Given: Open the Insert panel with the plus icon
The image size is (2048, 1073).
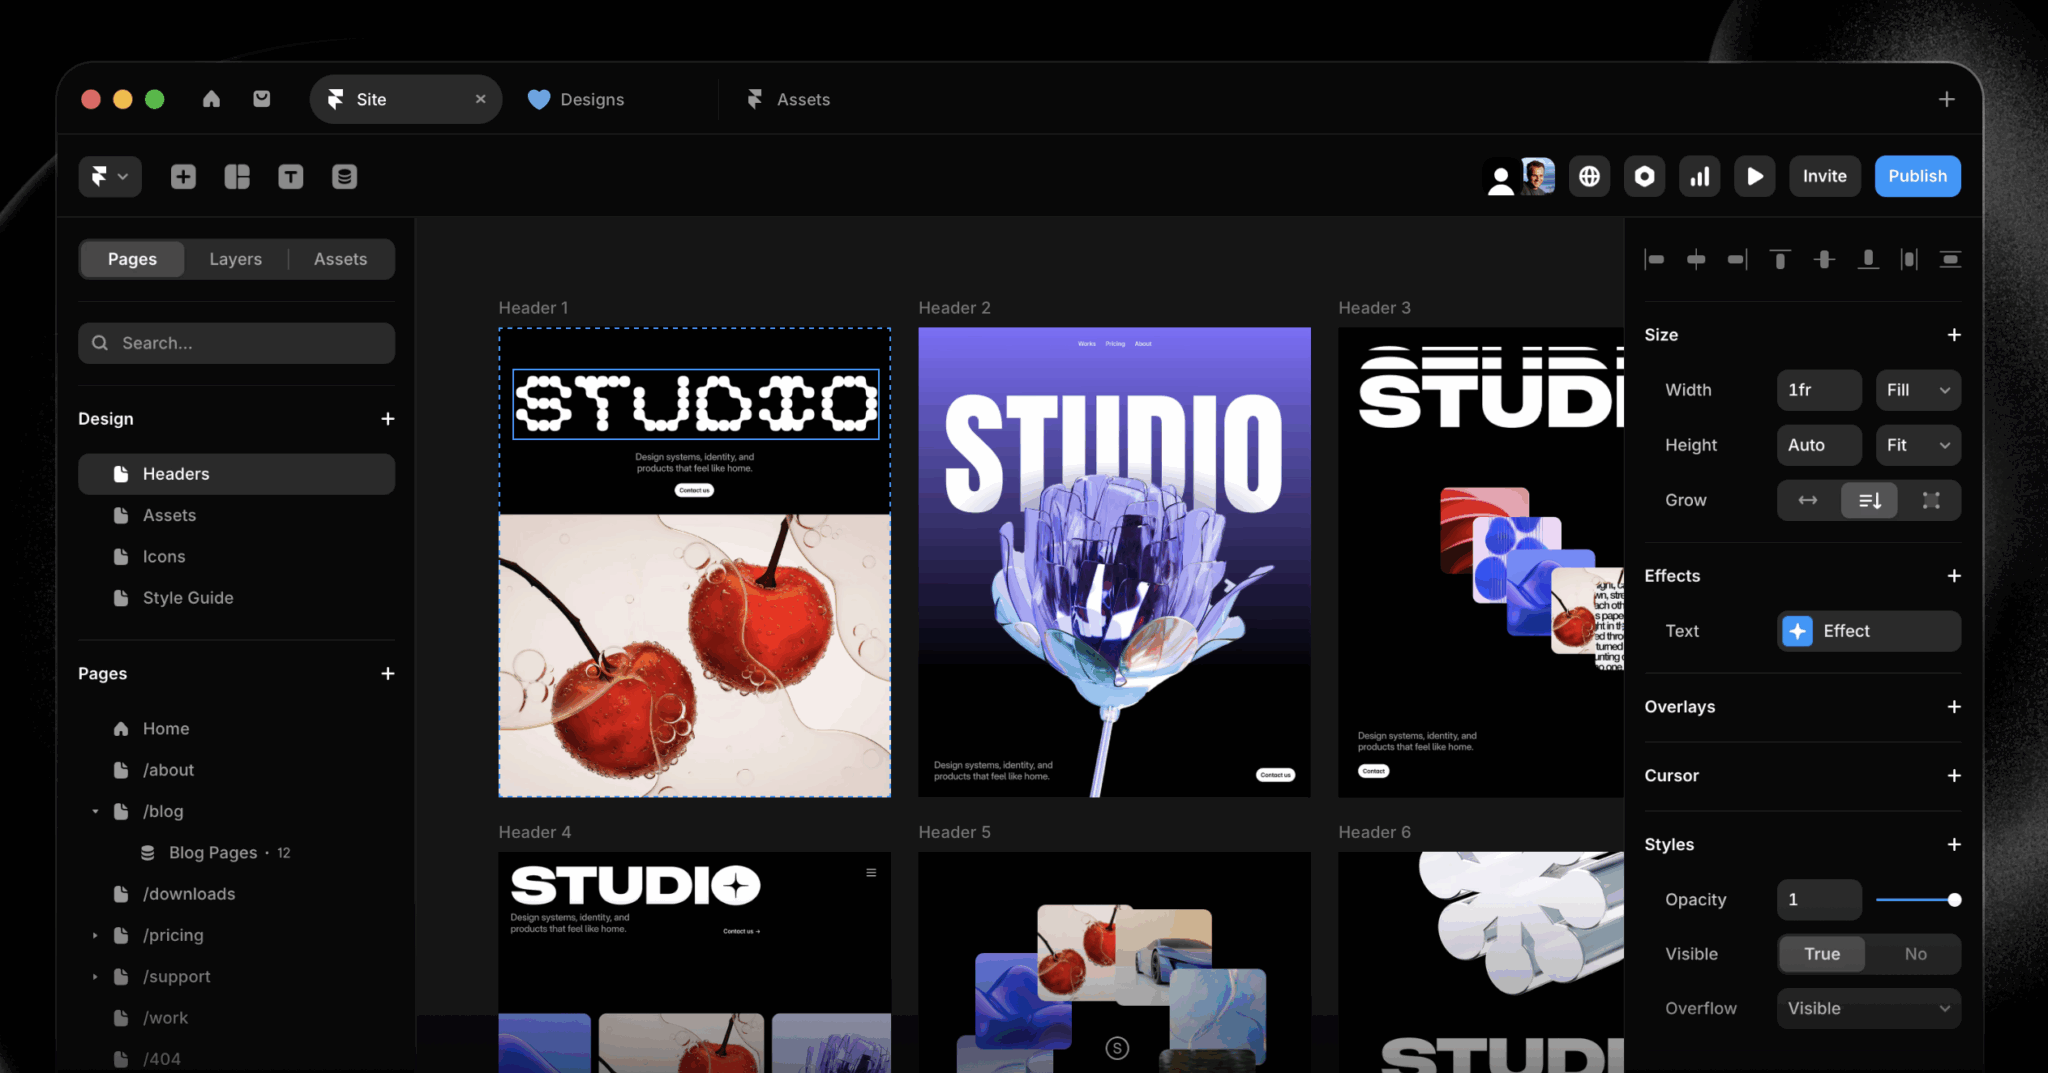Looking at the screenshot, I should coord(183,176).
